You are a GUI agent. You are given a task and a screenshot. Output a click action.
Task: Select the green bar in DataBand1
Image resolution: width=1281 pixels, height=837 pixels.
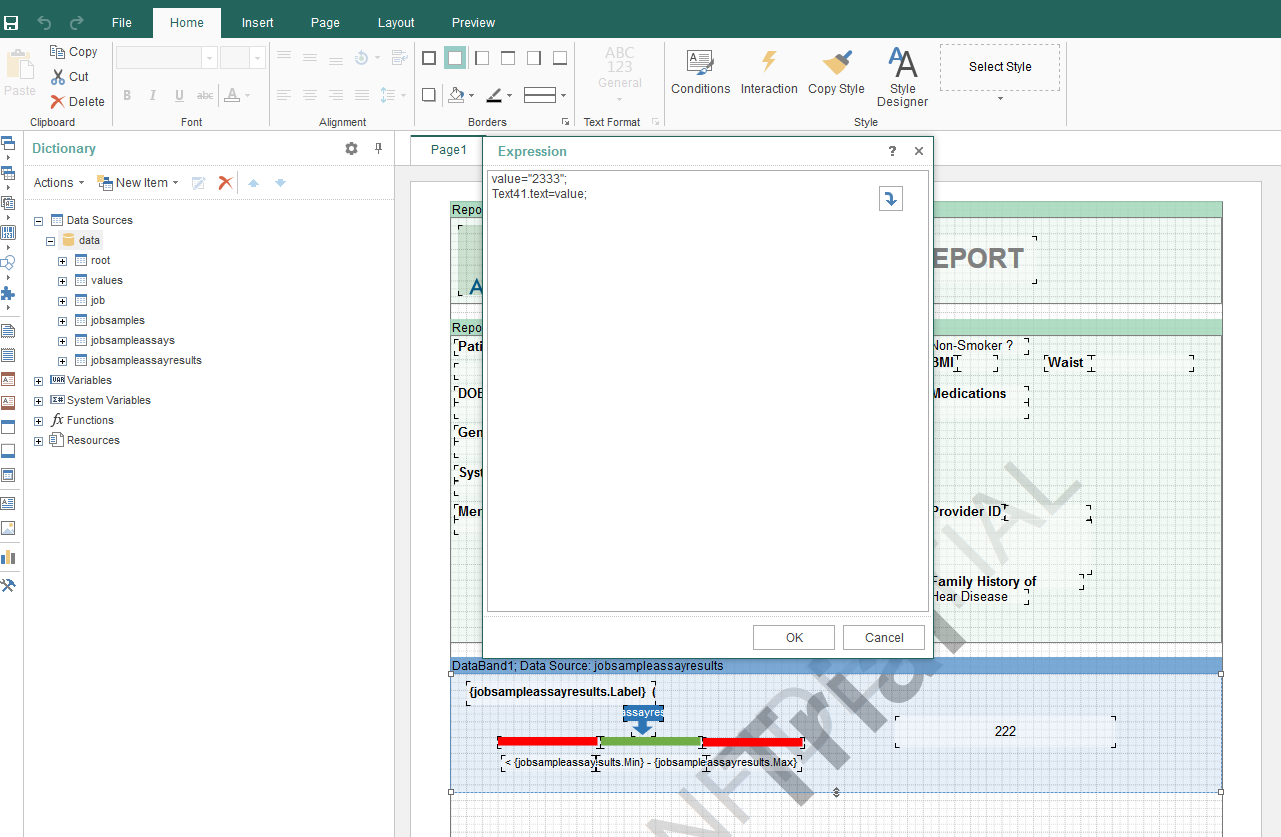click(x=650, y=742)
